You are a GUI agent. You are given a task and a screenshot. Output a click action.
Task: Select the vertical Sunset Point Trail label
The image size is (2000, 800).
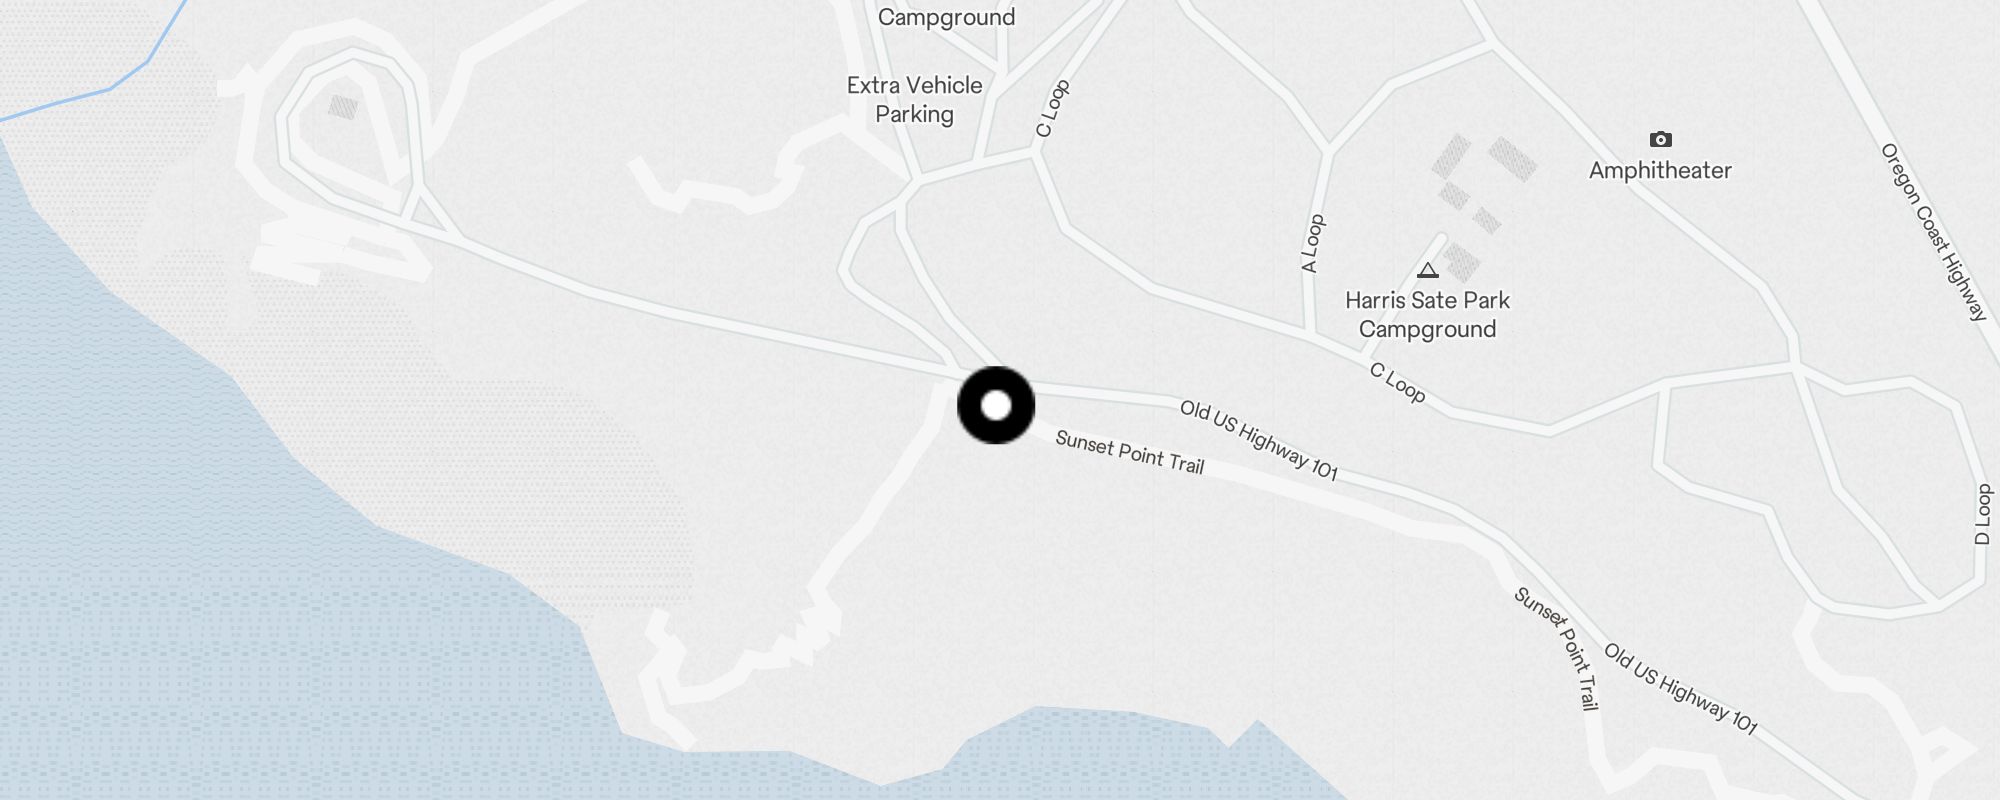point(1556,648)
